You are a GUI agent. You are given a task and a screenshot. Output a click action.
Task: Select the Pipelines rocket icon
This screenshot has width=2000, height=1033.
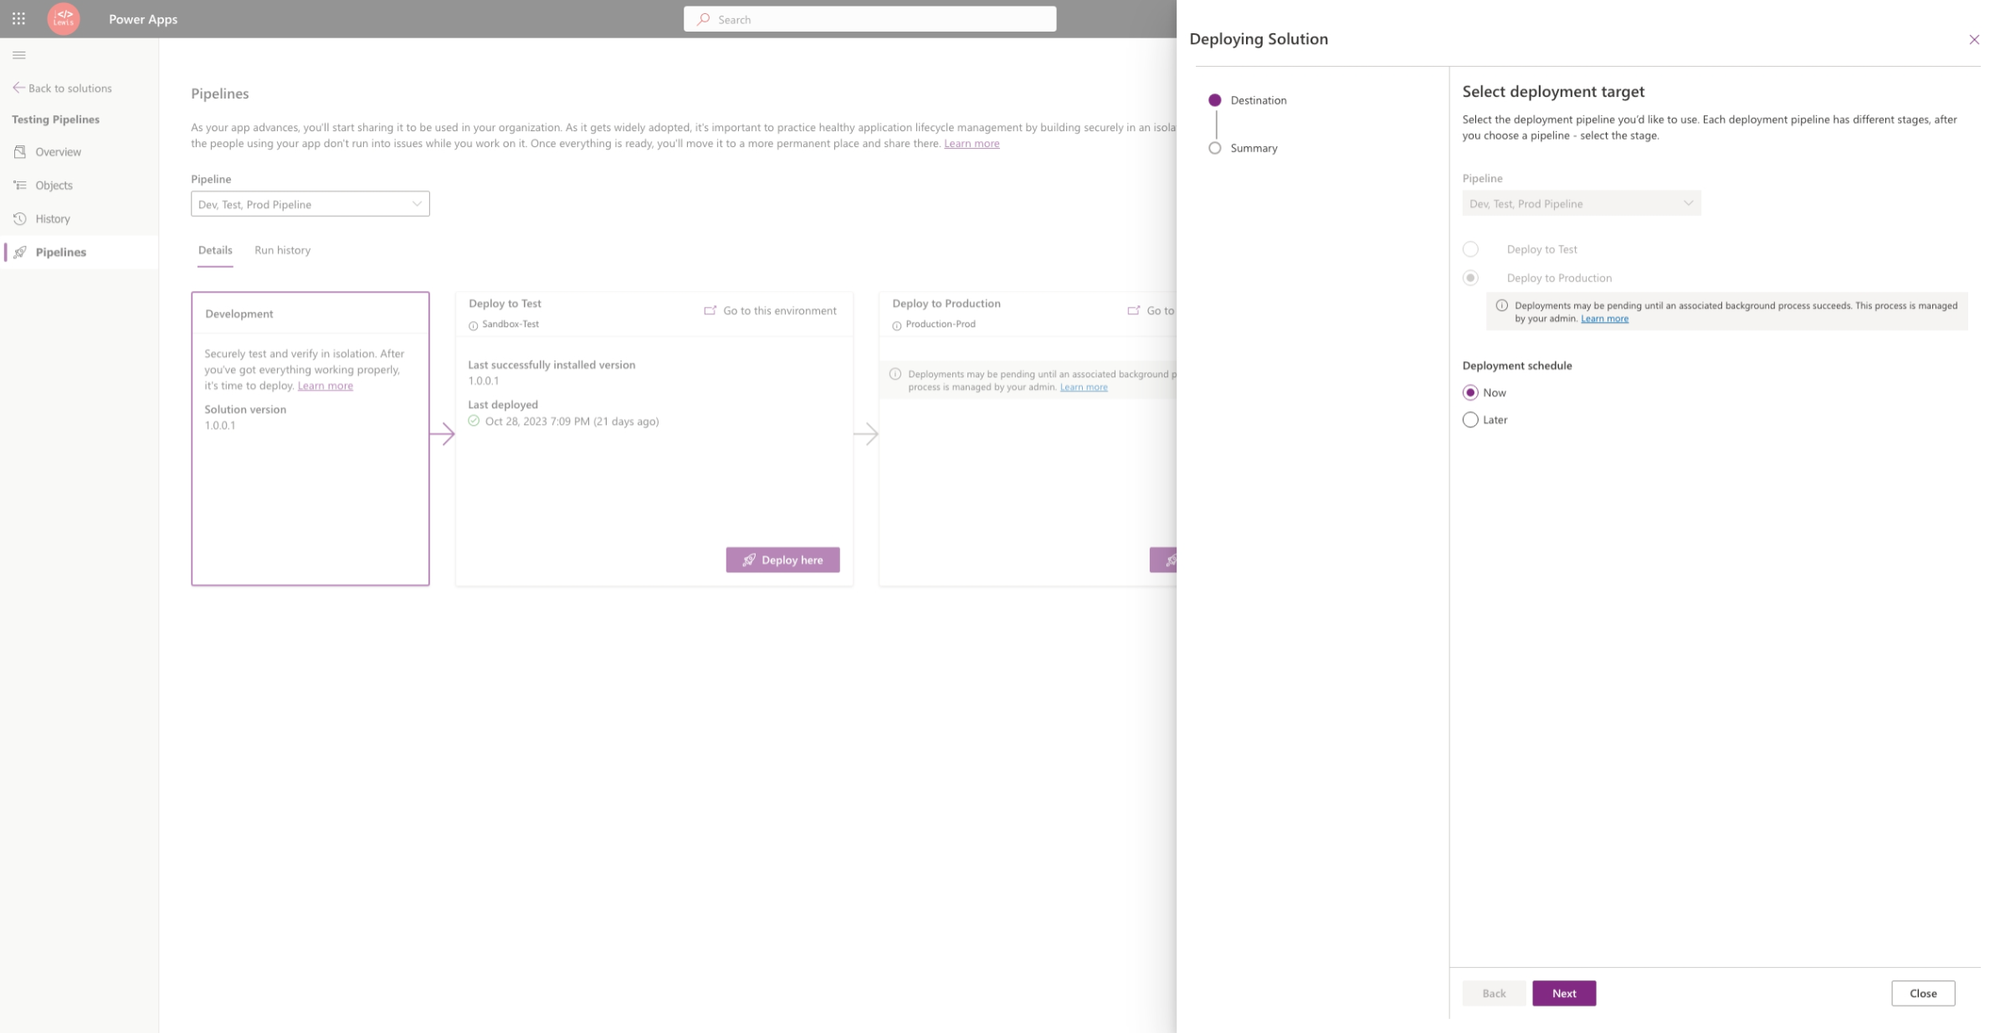tap(20, 252)
